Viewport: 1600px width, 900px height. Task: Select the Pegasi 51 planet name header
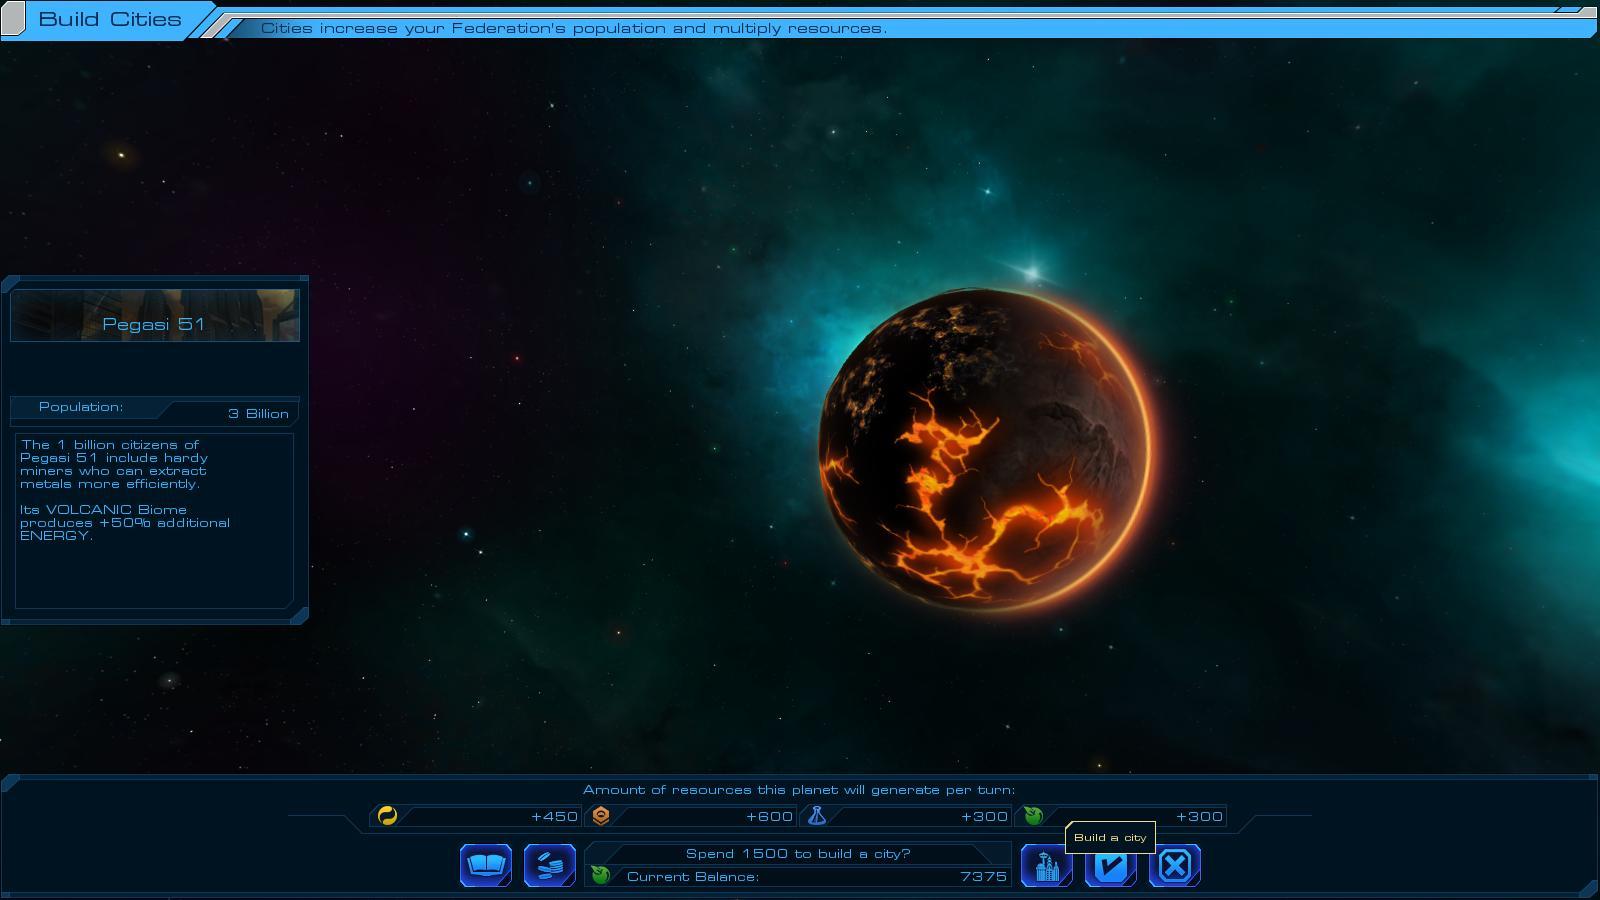point(154,324)
